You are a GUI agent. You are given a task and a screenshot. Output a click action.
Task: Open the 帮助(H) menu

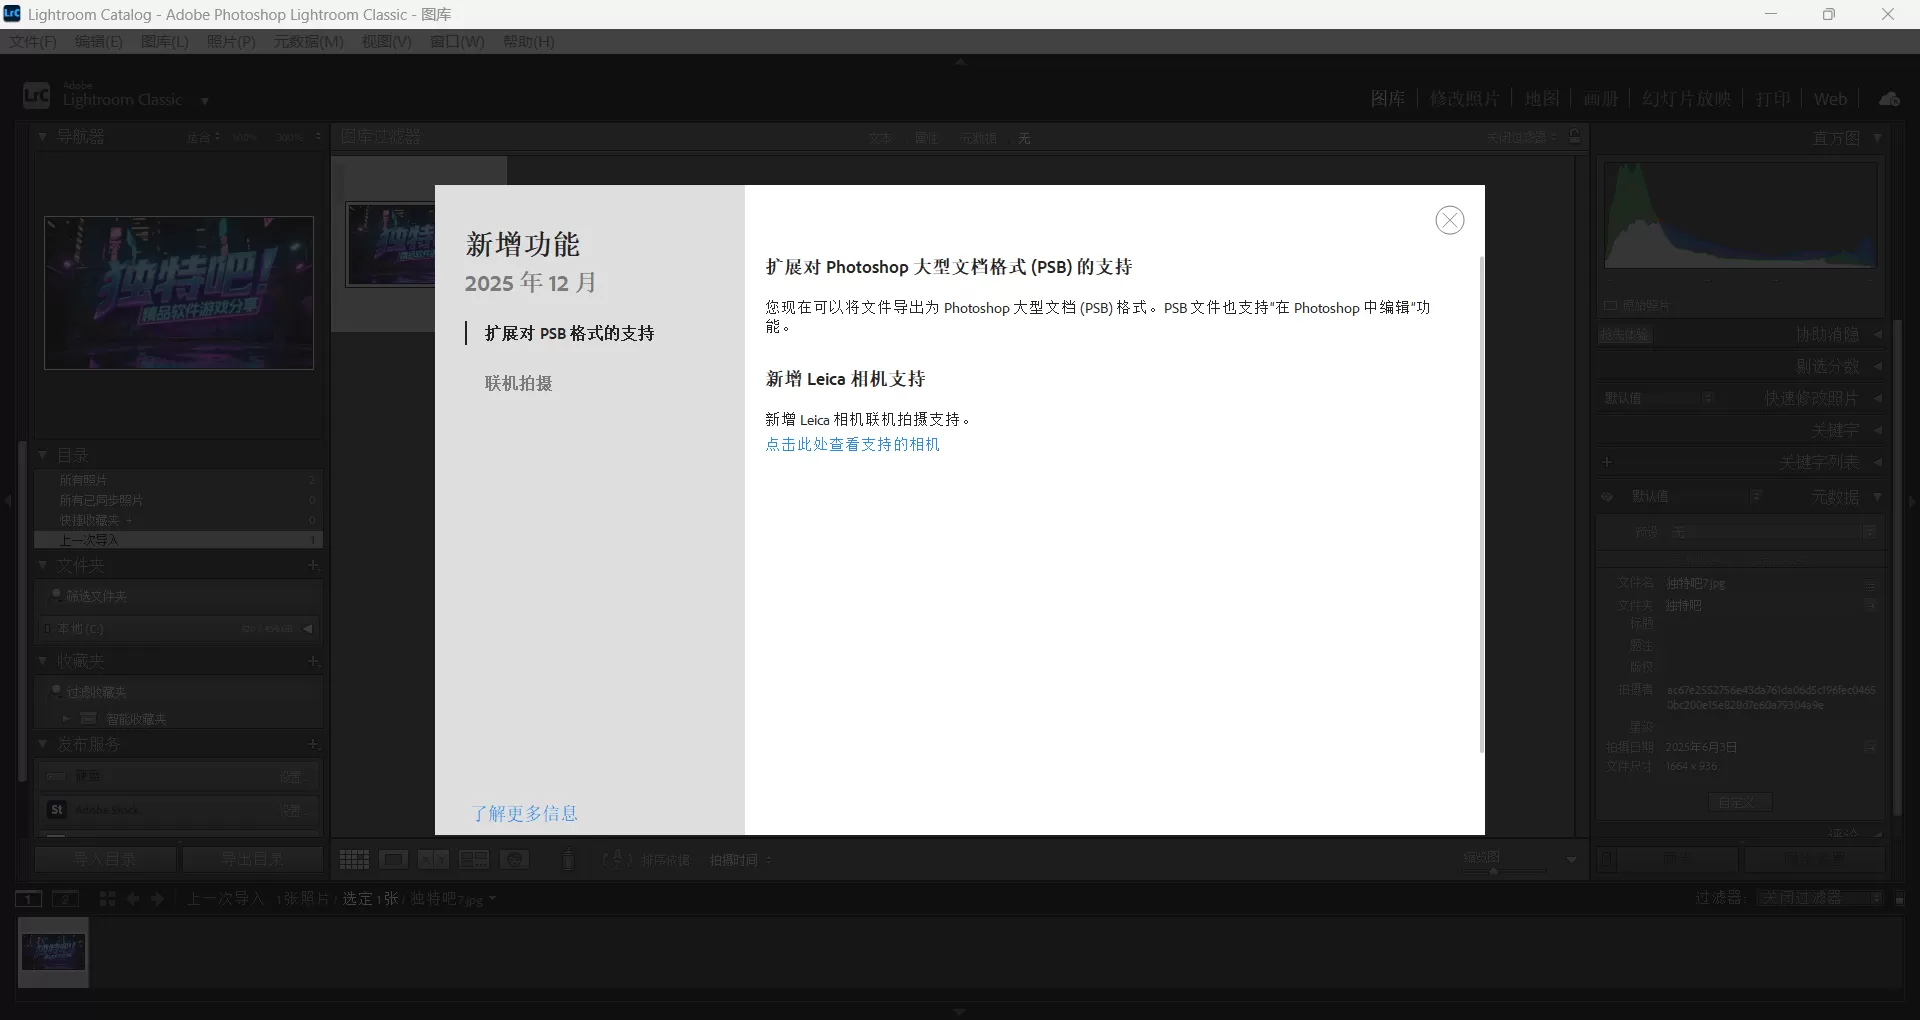click(529, 41)
